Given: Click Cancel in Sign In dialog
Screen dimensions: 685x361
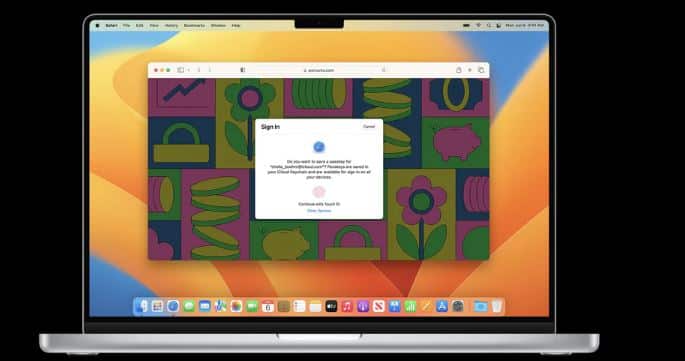Looking at the screenshot, I should tap(369, 127).
